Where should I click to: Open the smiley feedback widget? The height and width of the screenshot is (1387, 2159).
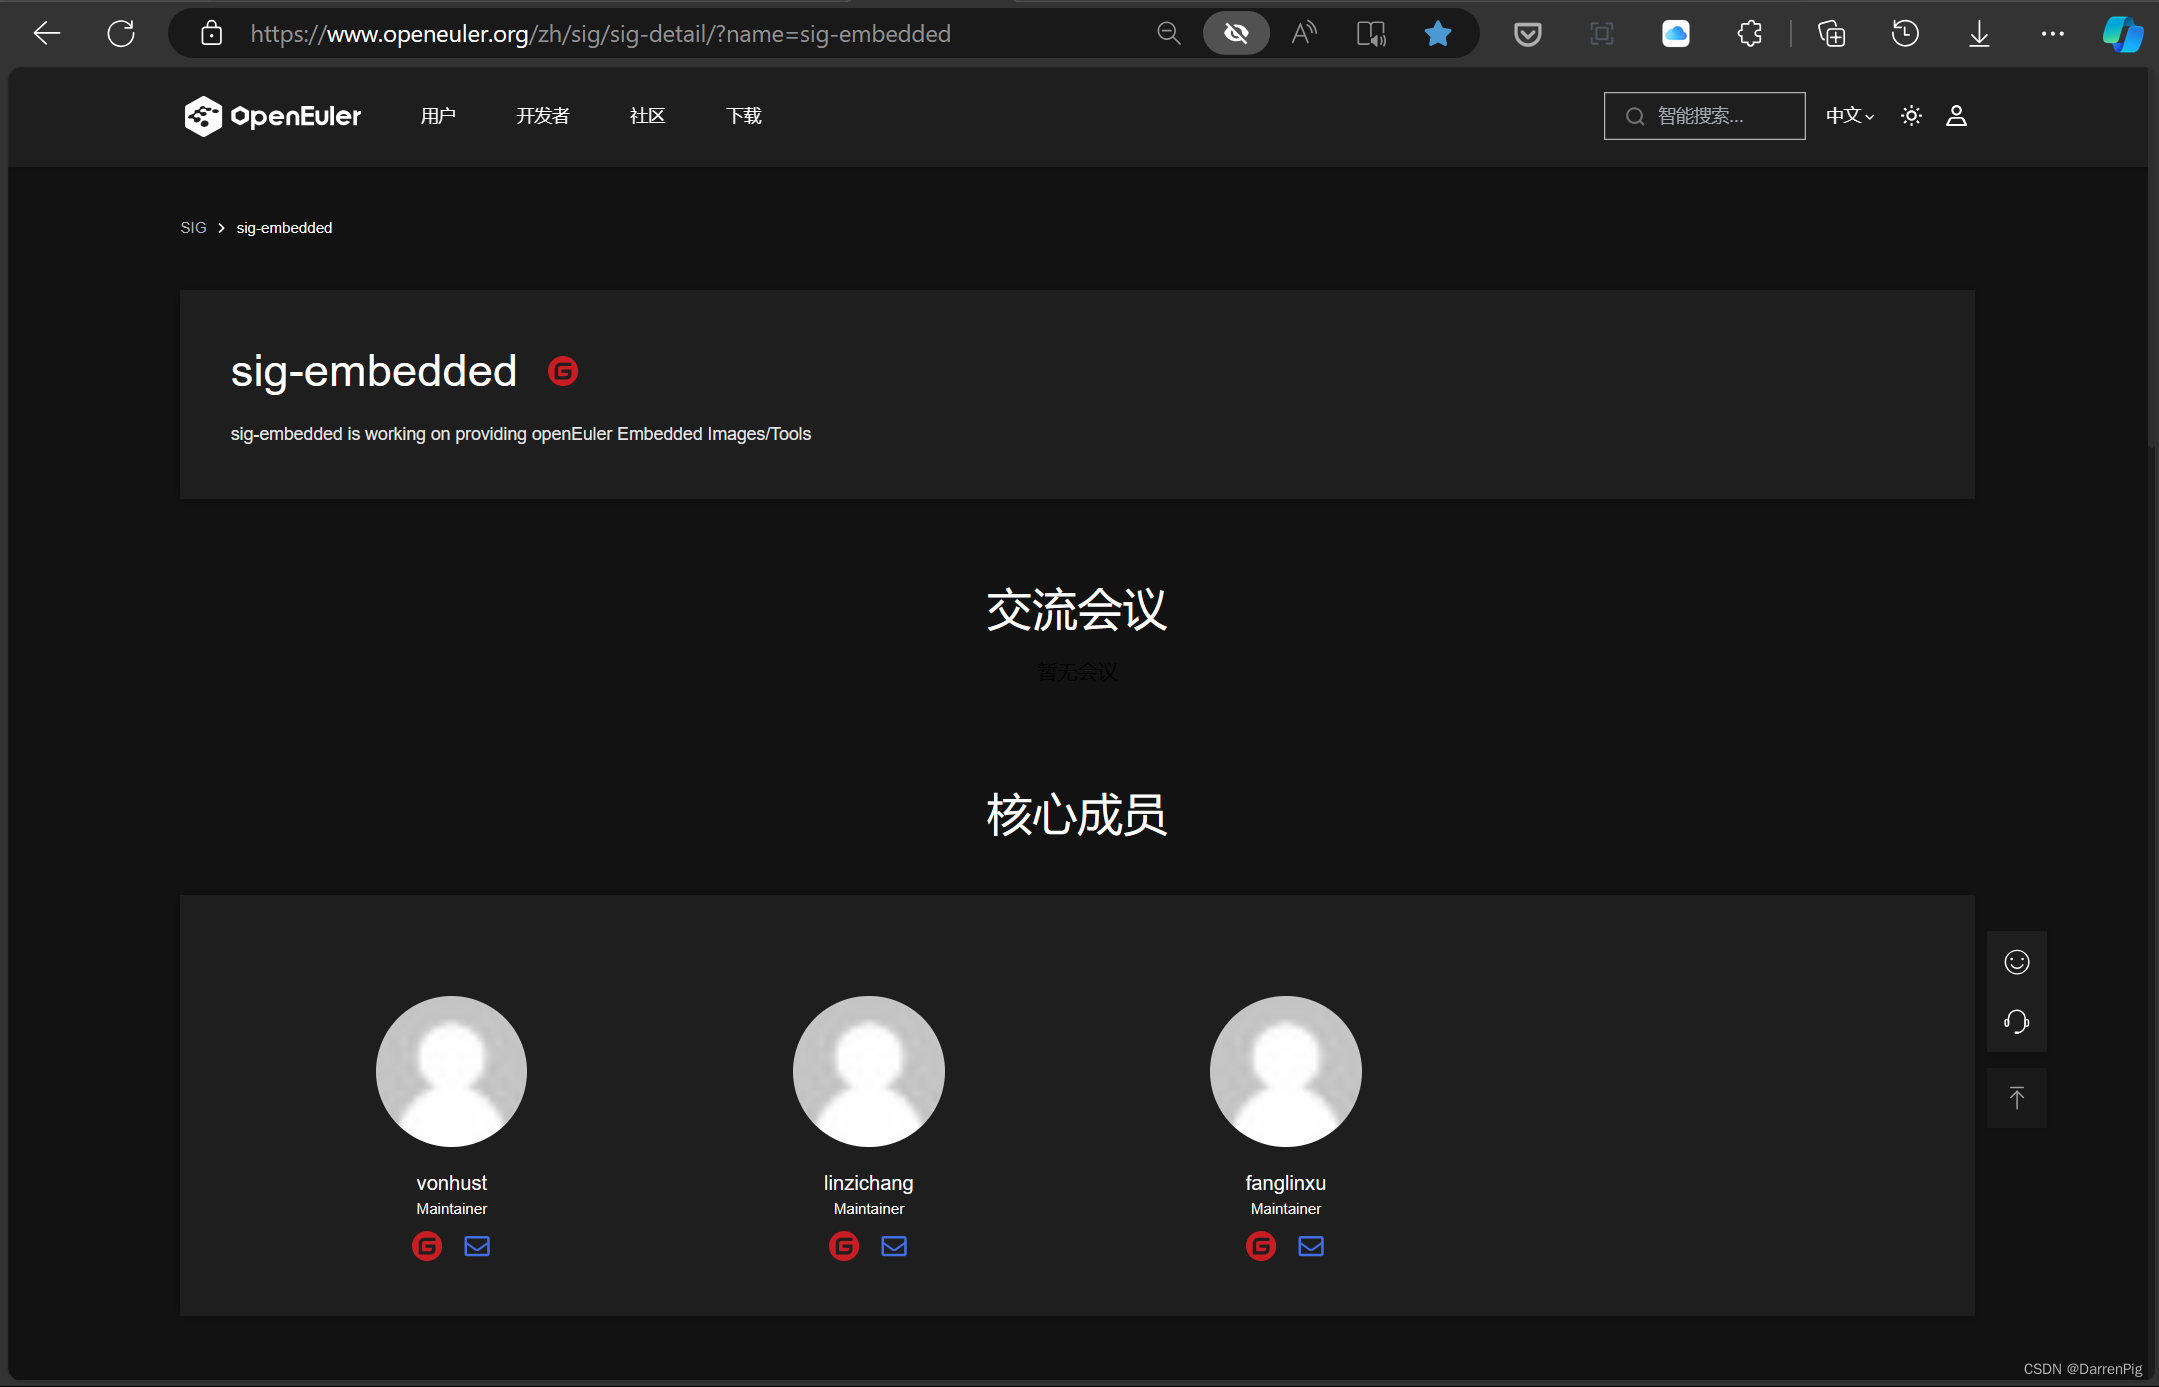(2016, 962)
